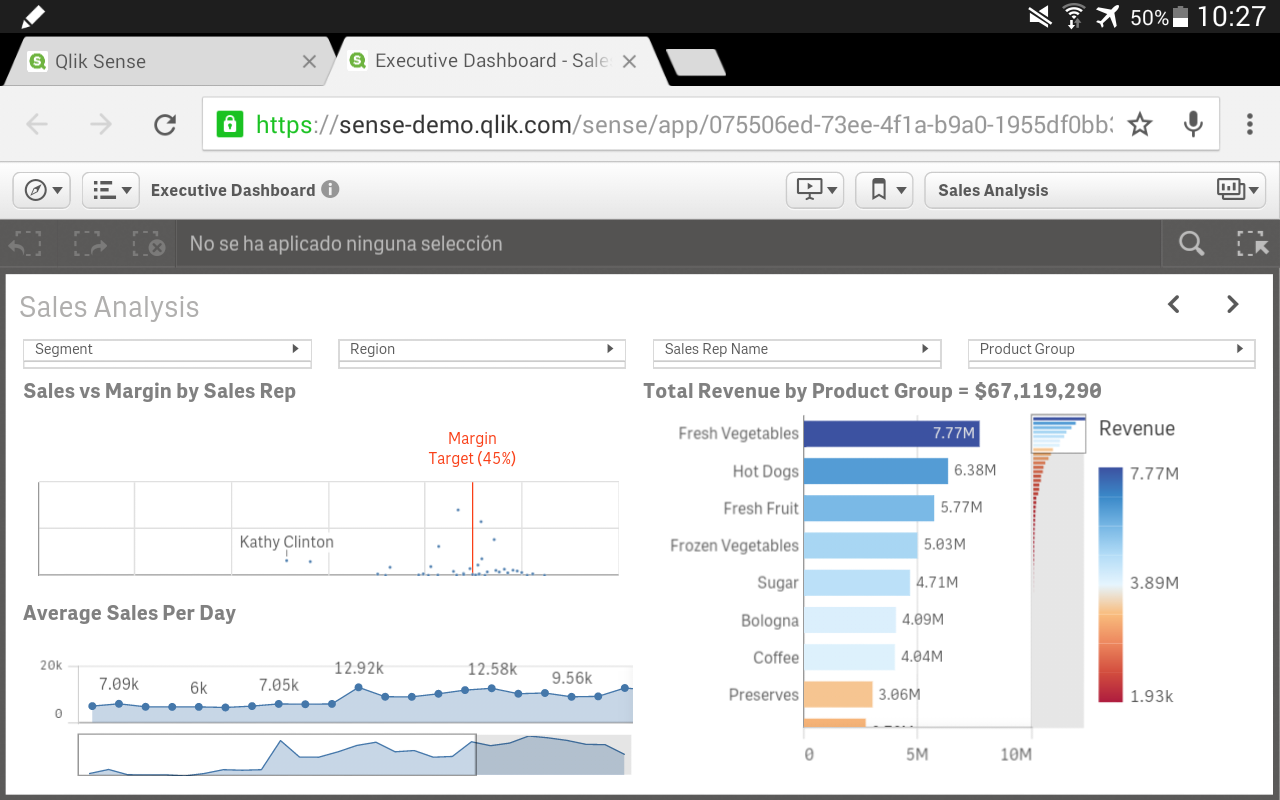Click the Revenue color gradient legend

[x=1111, y=584]
